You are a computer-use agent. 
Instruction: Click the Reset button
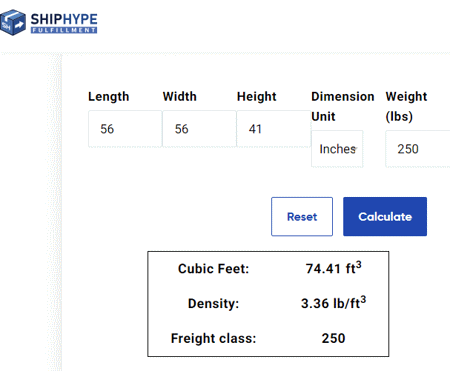(x=302, y=217)
